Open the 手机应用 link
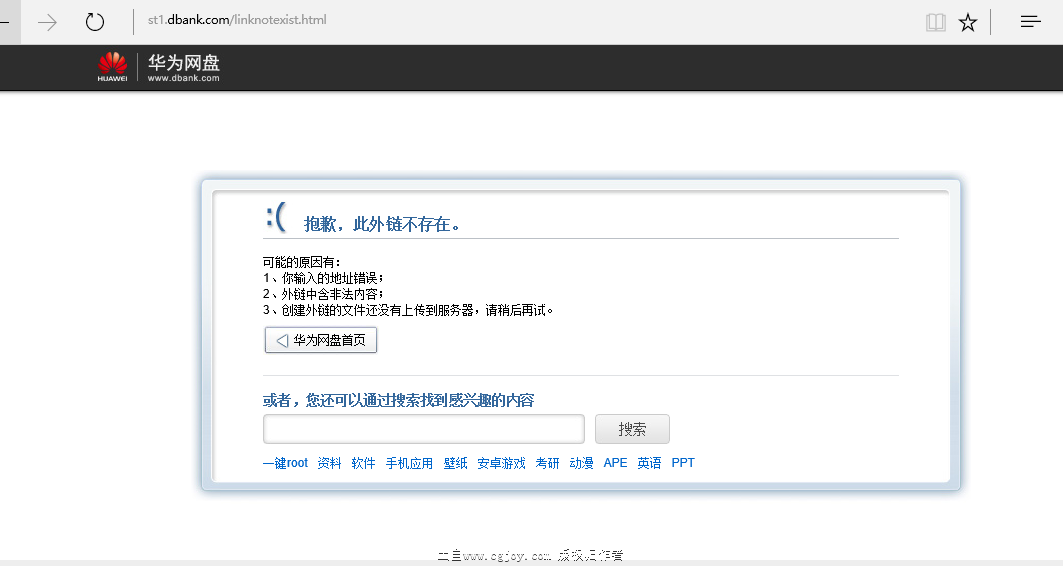1063x566 pixels. (x=409, y=463)
